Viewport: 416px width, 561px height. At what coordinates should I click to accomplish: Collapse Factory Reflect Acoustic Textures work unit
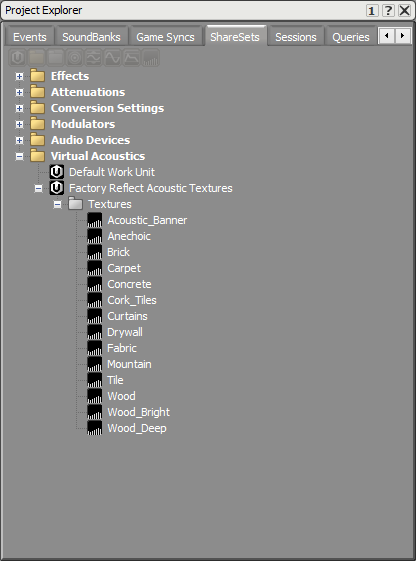pos(38,189)
